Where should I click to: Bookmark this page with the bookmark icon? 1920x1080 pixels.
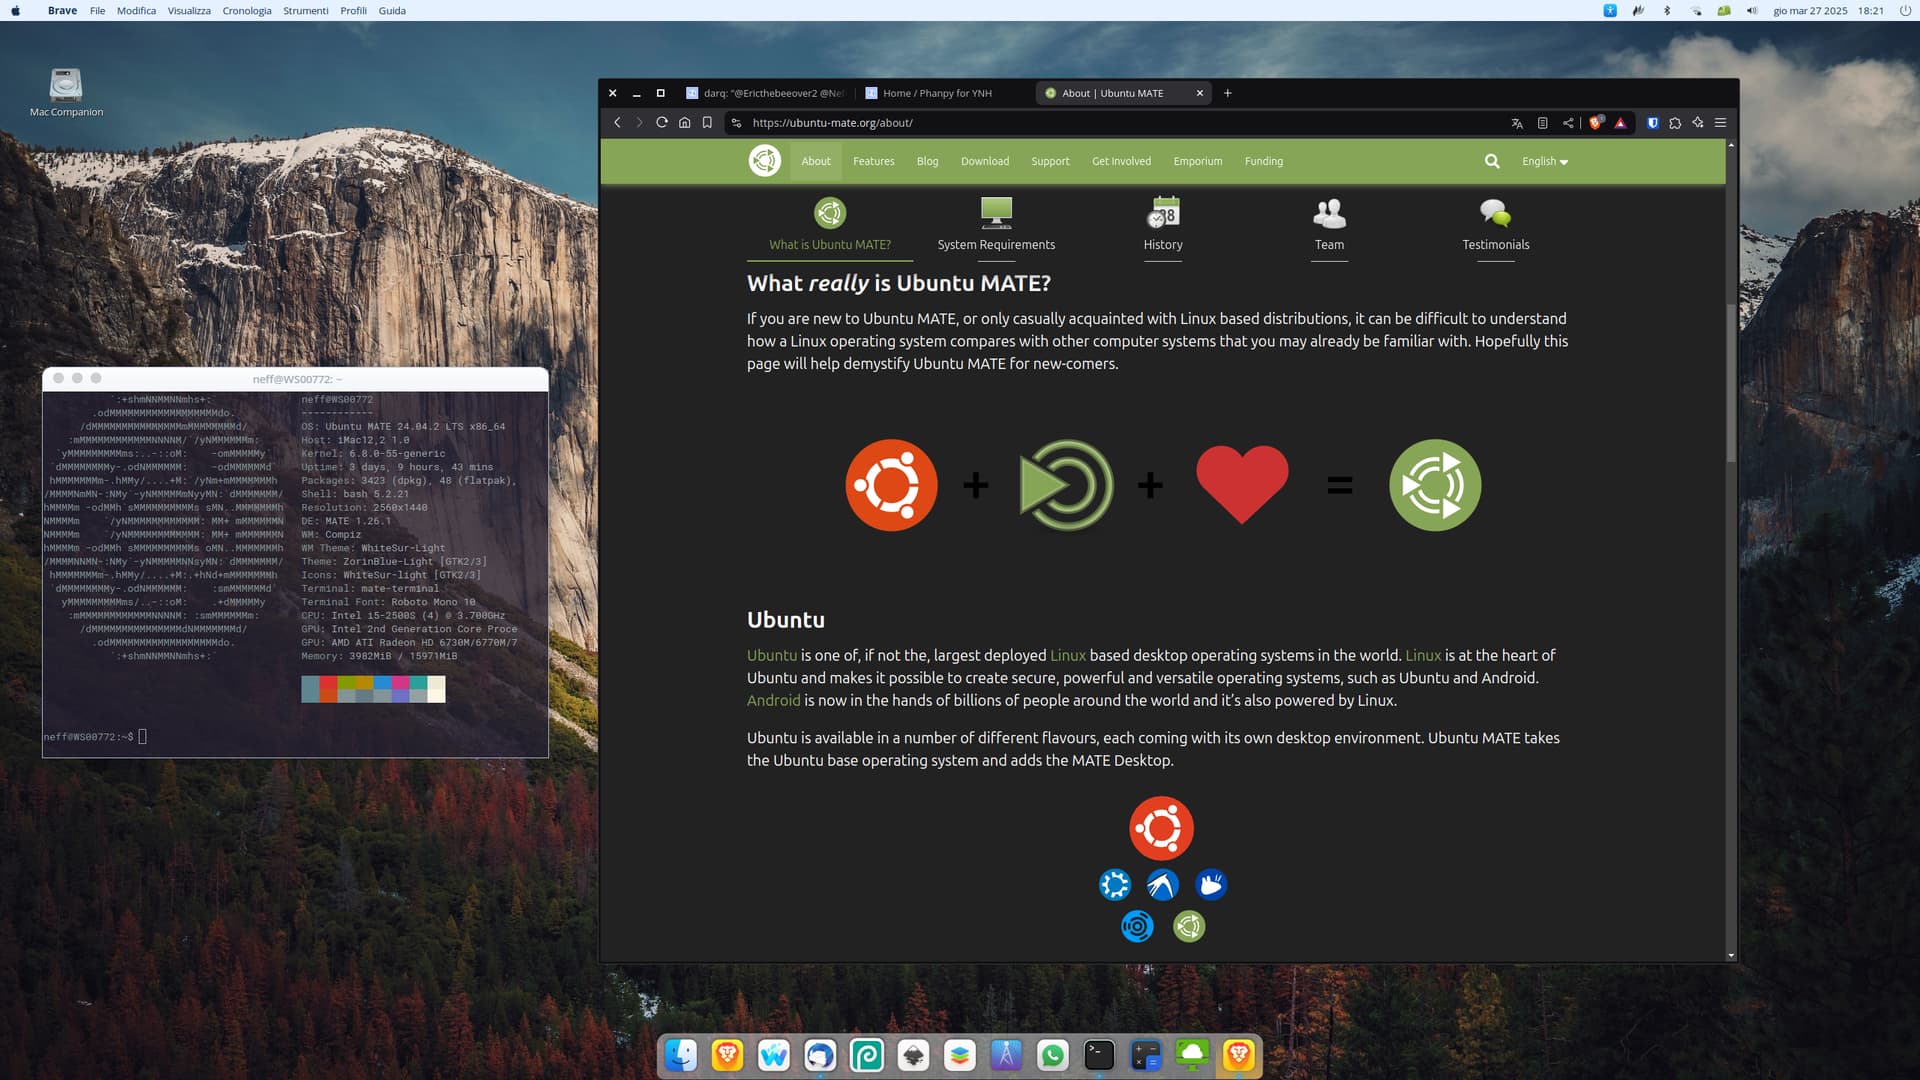coord(707,123)
